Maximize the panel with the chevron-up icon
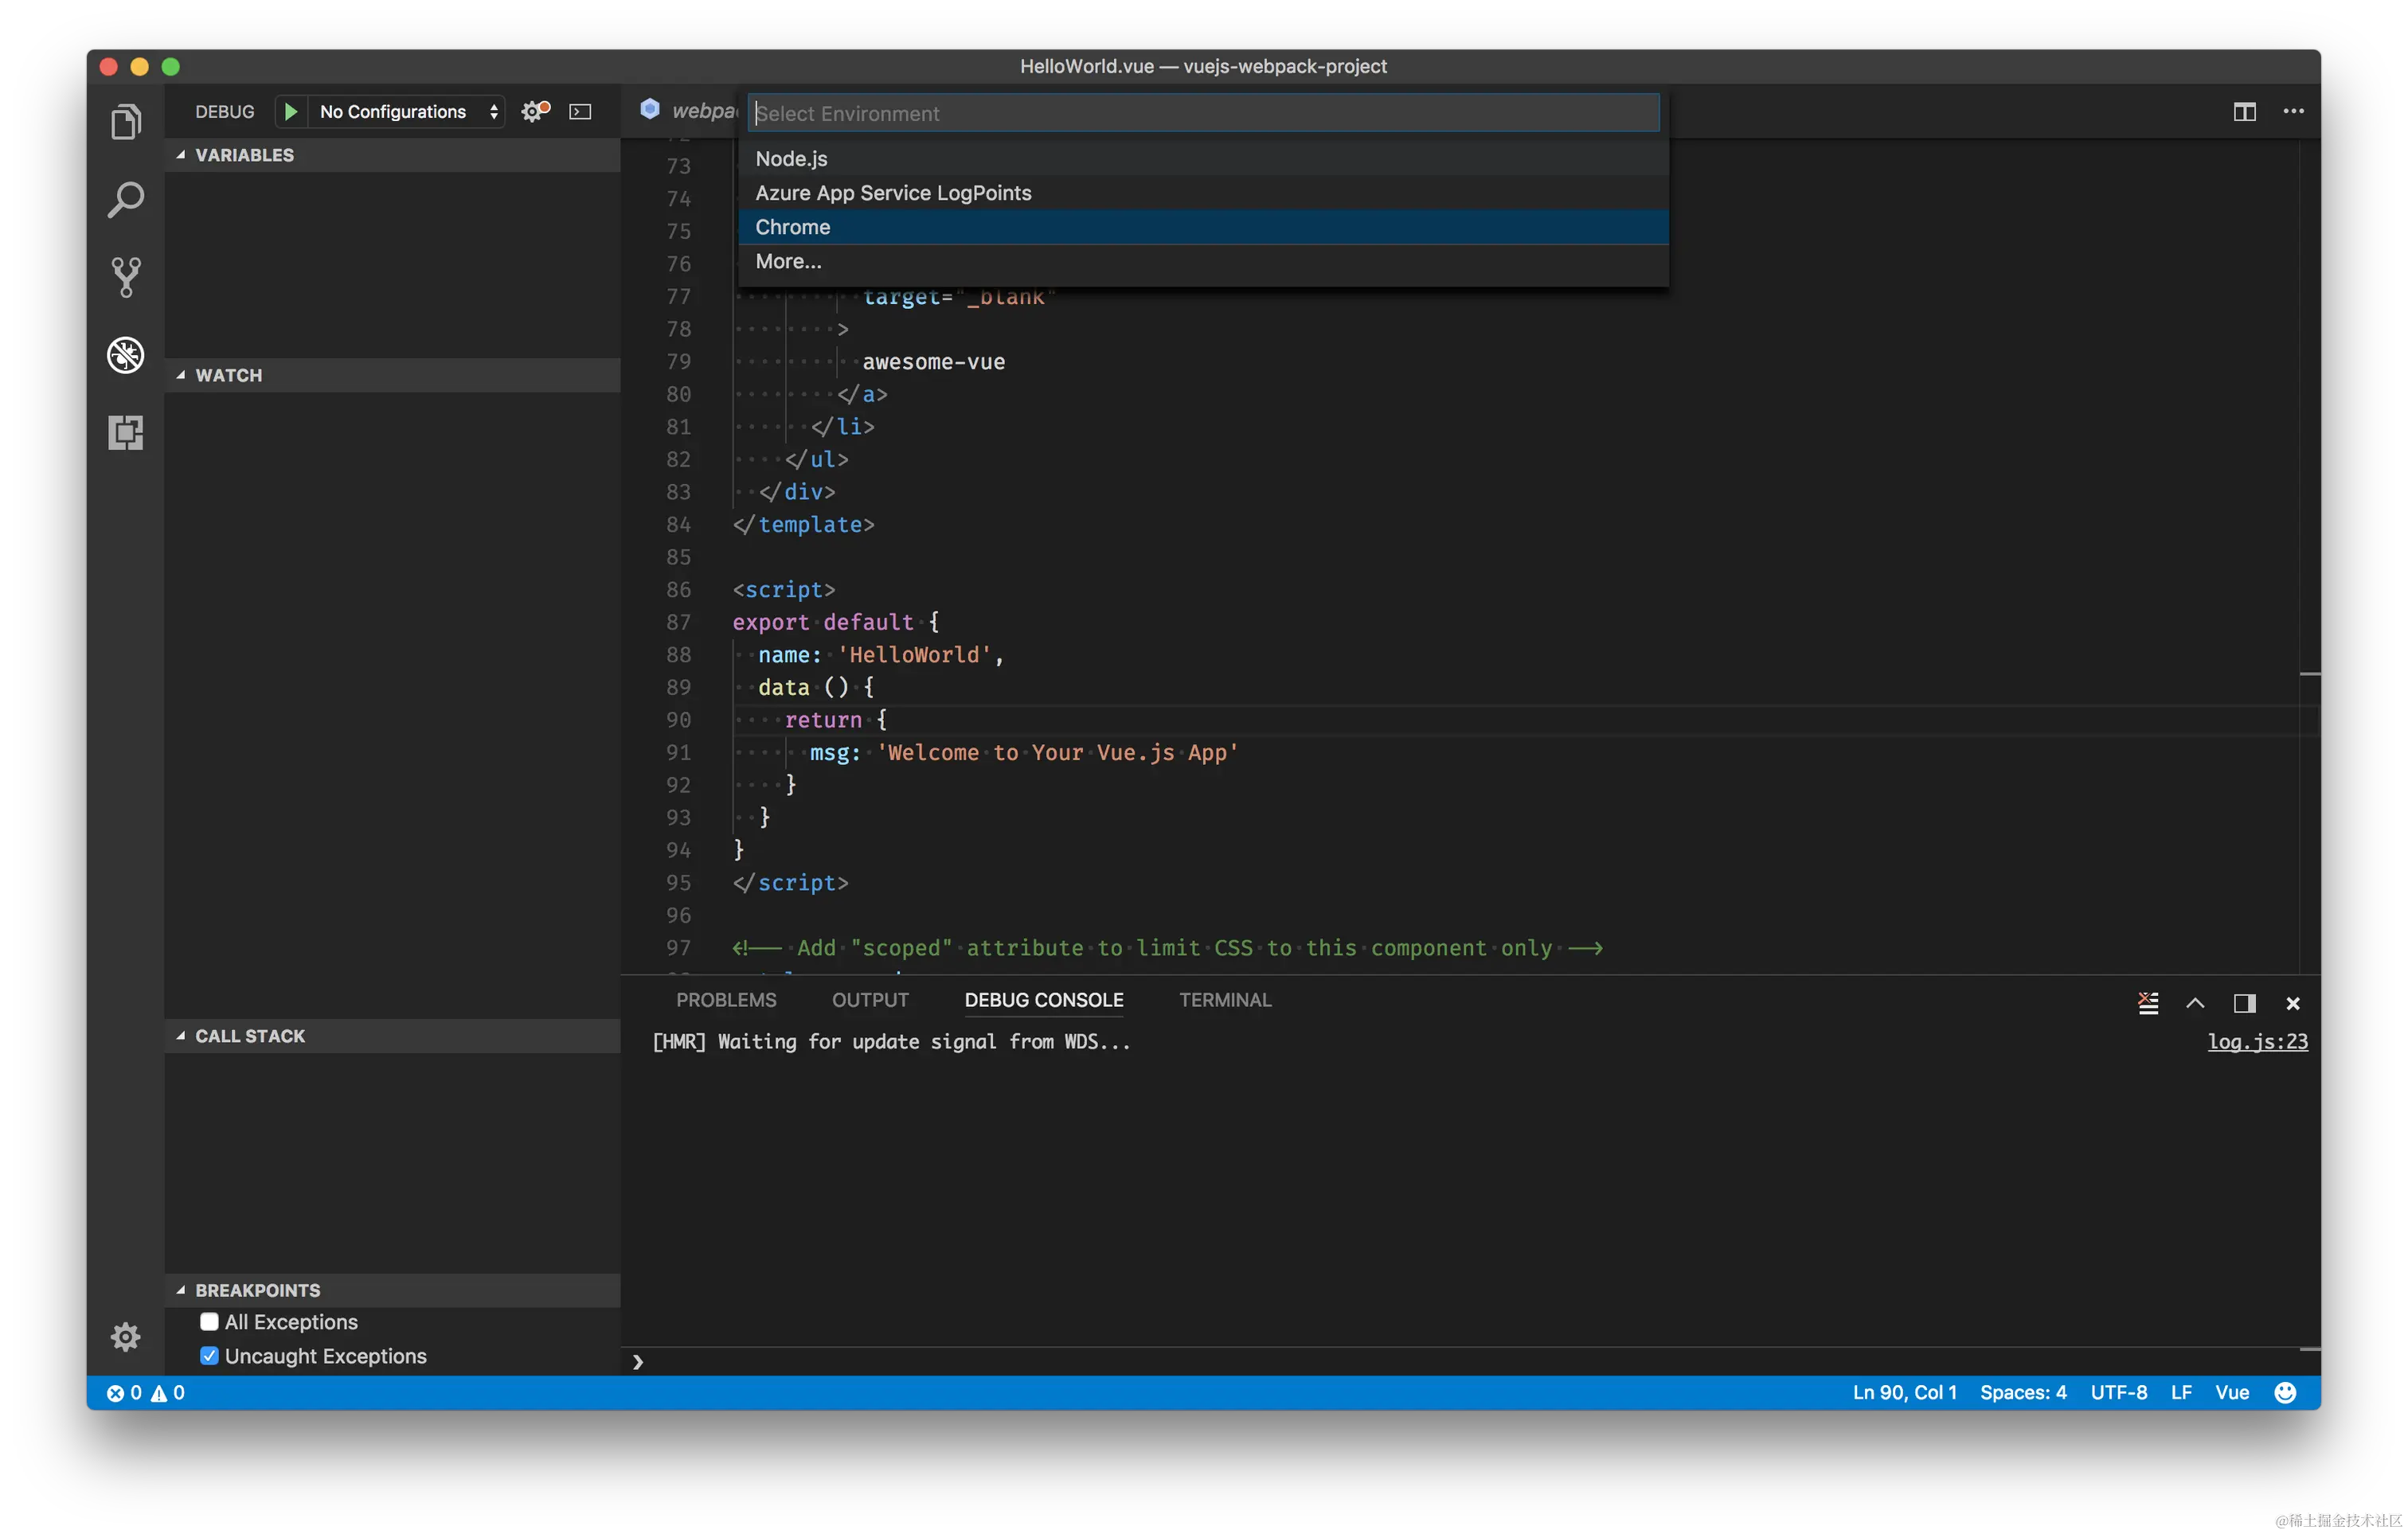 [x=2195, y=1002]
